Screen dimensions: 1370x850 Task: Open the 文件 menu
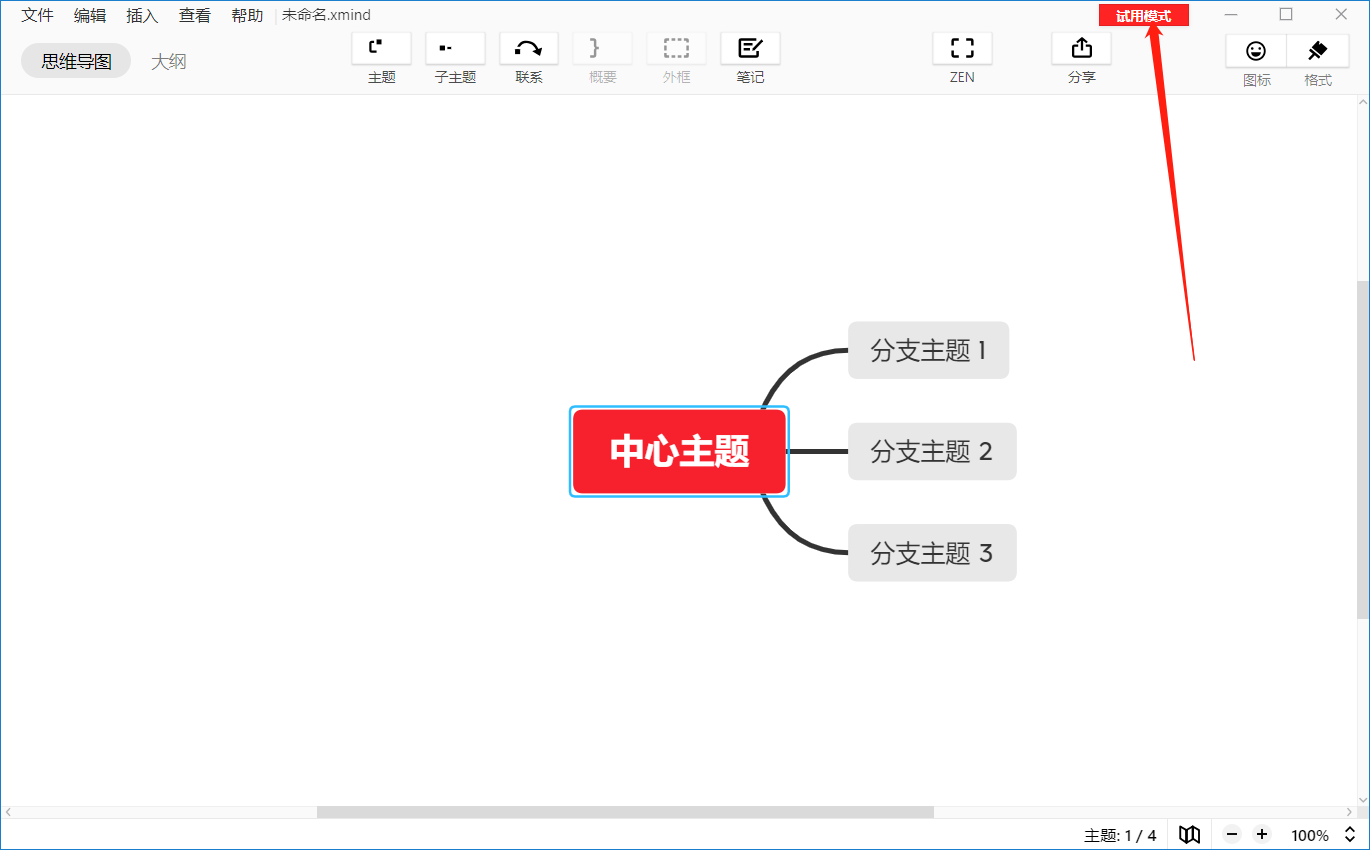point(36,15)
